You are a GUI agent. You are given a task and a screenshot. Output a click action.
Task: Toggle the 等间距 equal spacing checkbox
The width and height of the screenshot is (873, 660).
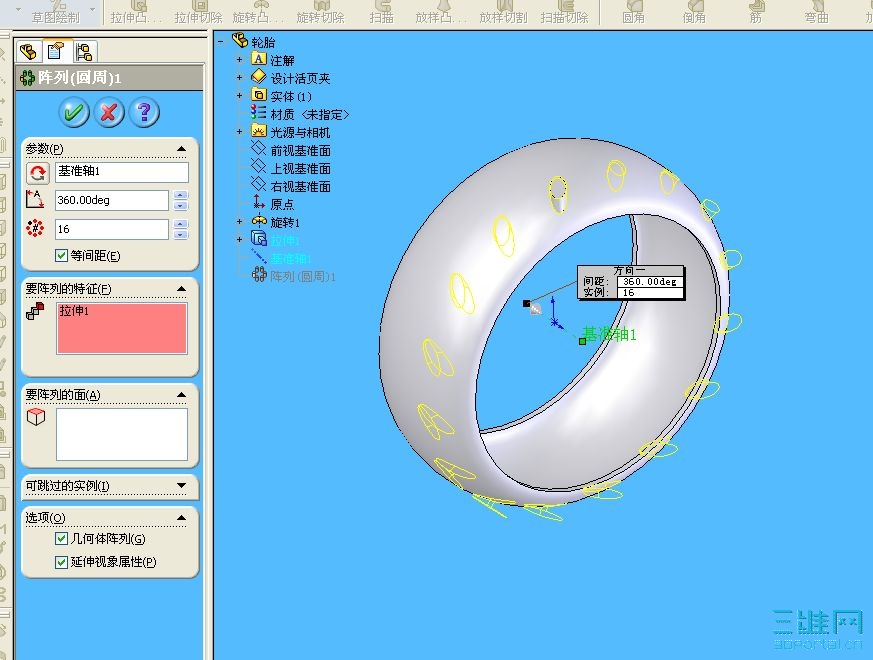point(61,256)
